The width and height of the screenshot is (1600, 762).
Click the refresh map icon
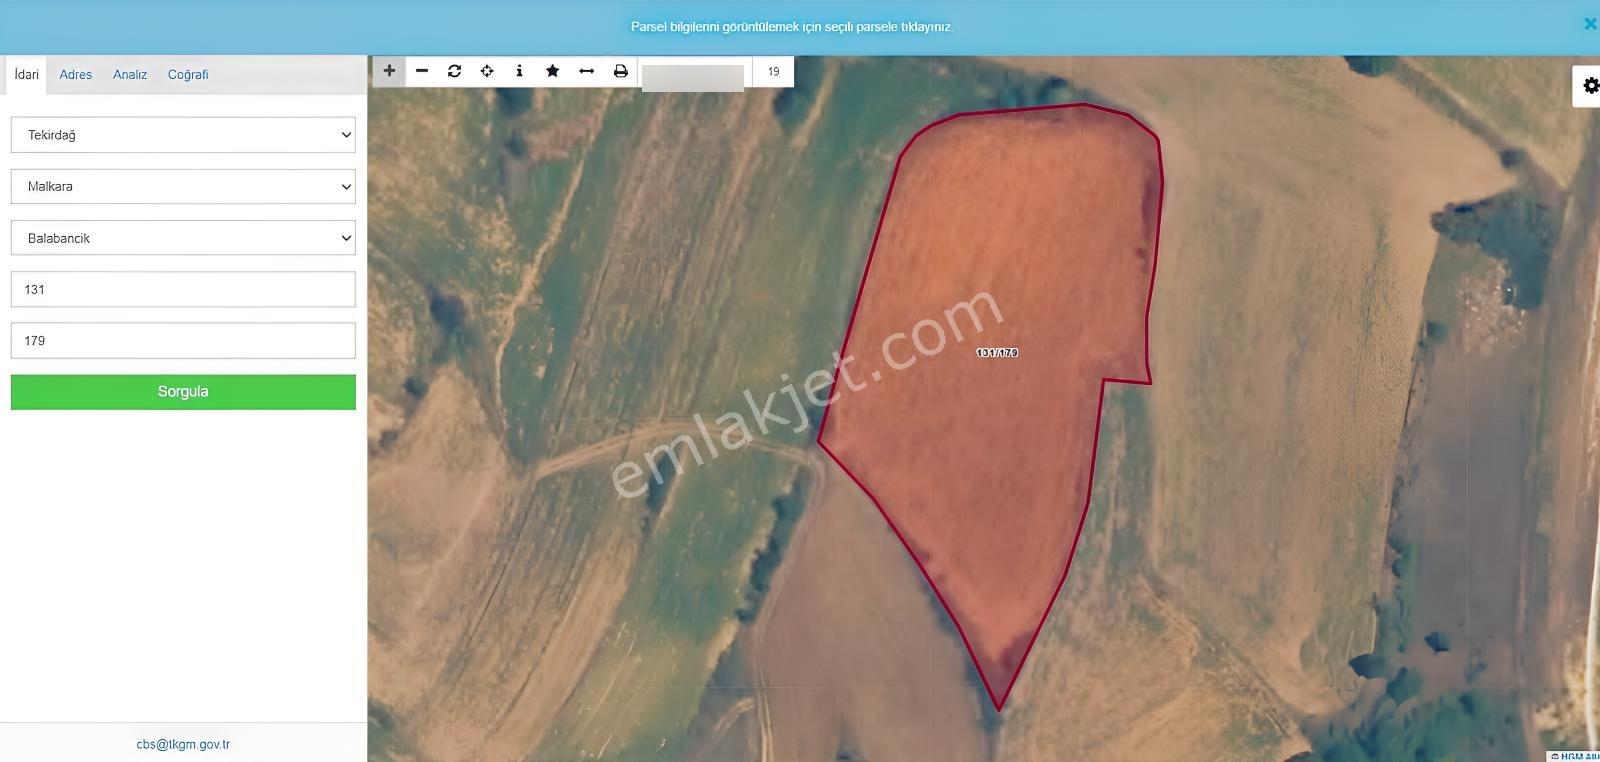click(454, 71)
